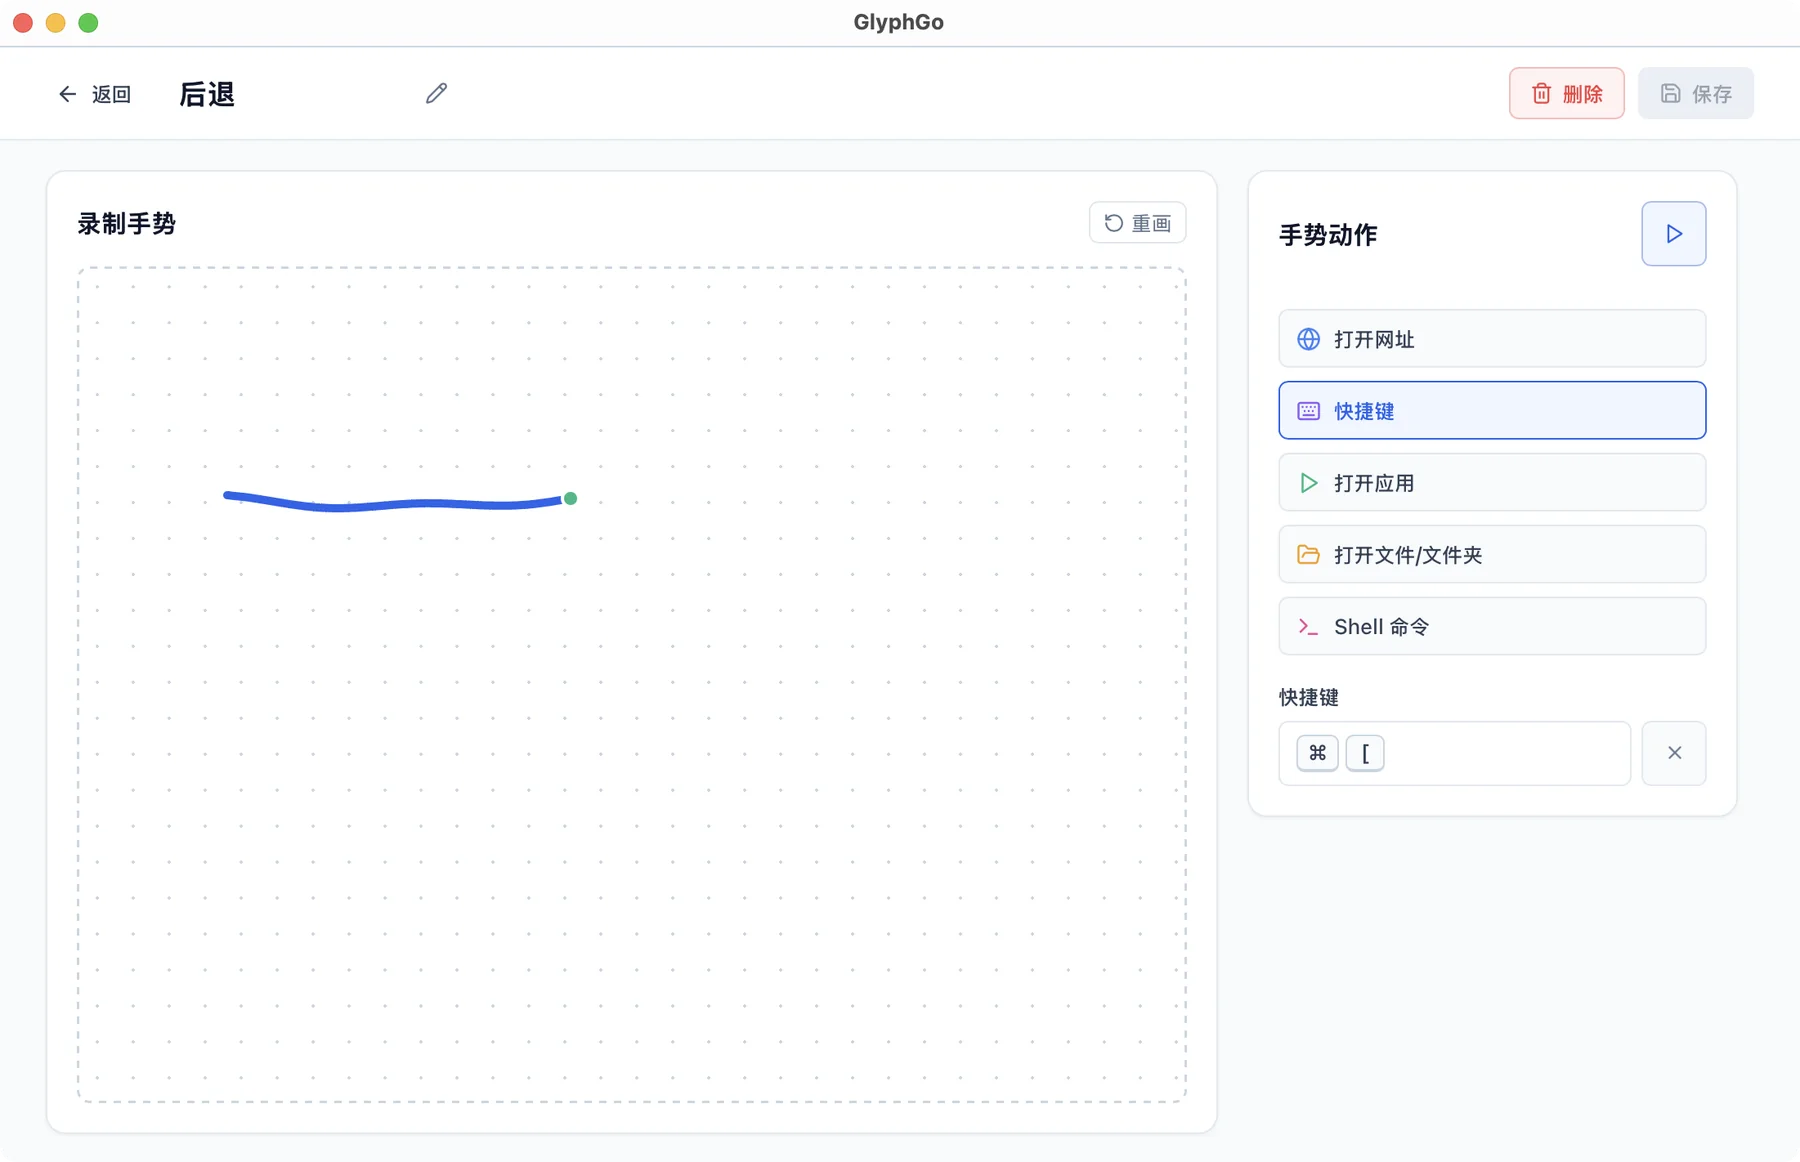1800x1162 pixels.
Task: Click the left arrow icon beside 返回
Action: point(67,94)
